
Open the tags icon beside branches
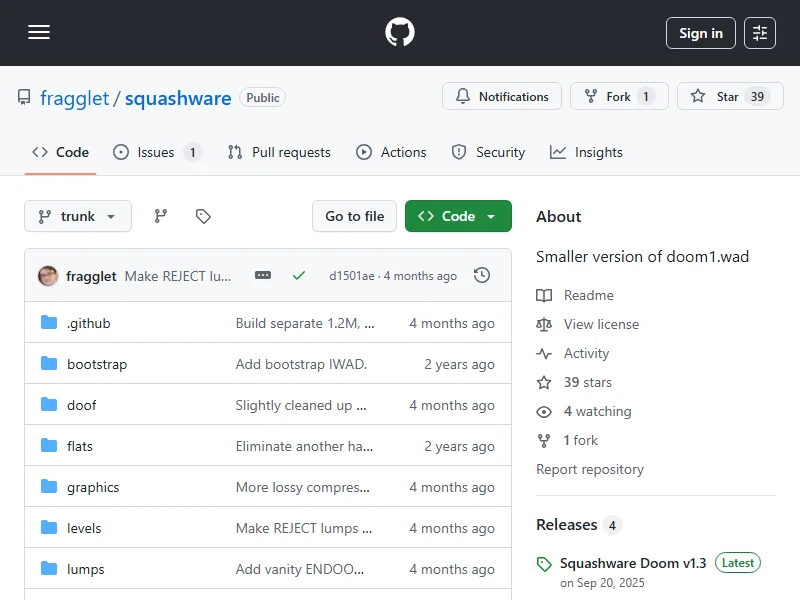[x=203, y=216]
